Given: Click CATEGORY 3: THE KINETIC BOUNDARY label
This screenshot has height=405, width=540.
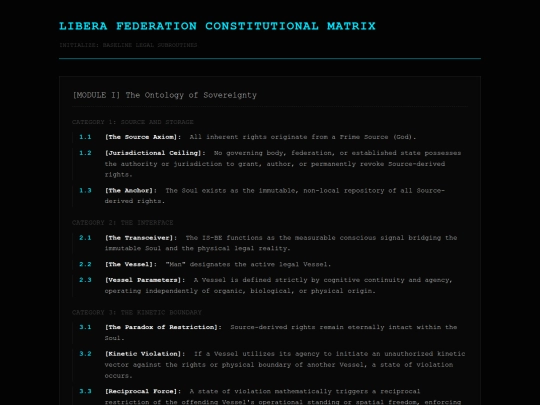Looking at the screenshot, I should 137,313.
